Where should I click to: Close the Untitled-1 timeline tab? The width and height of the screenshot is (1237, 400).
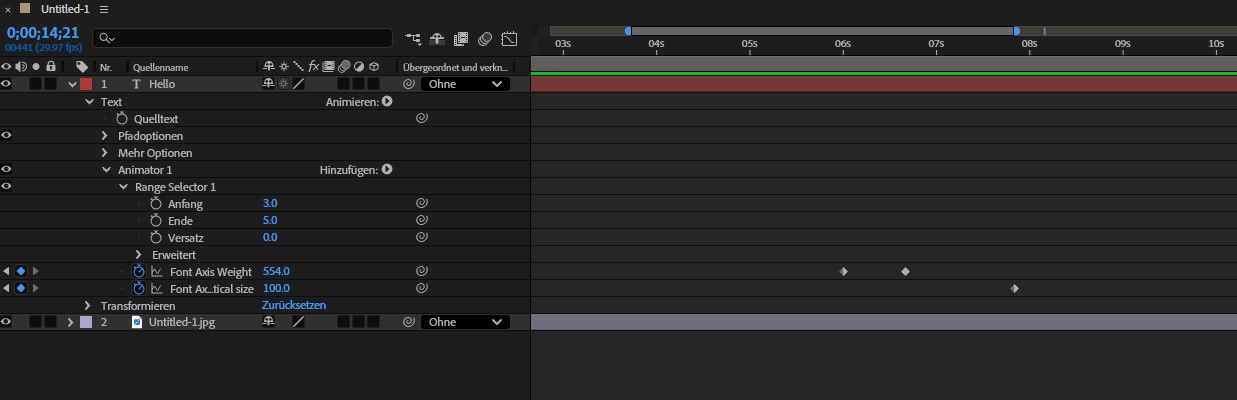click(x=9, y=9)
